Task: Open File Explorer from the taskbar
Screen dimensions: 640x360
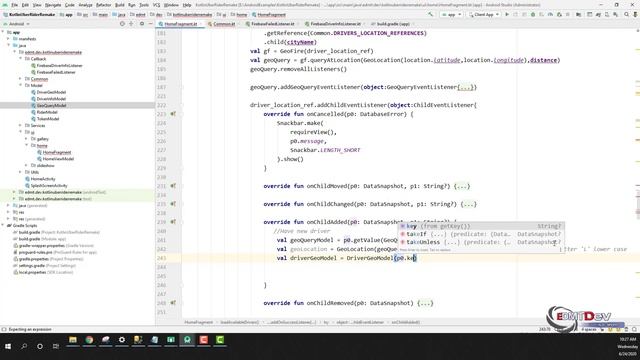Action: pos(73,340)
